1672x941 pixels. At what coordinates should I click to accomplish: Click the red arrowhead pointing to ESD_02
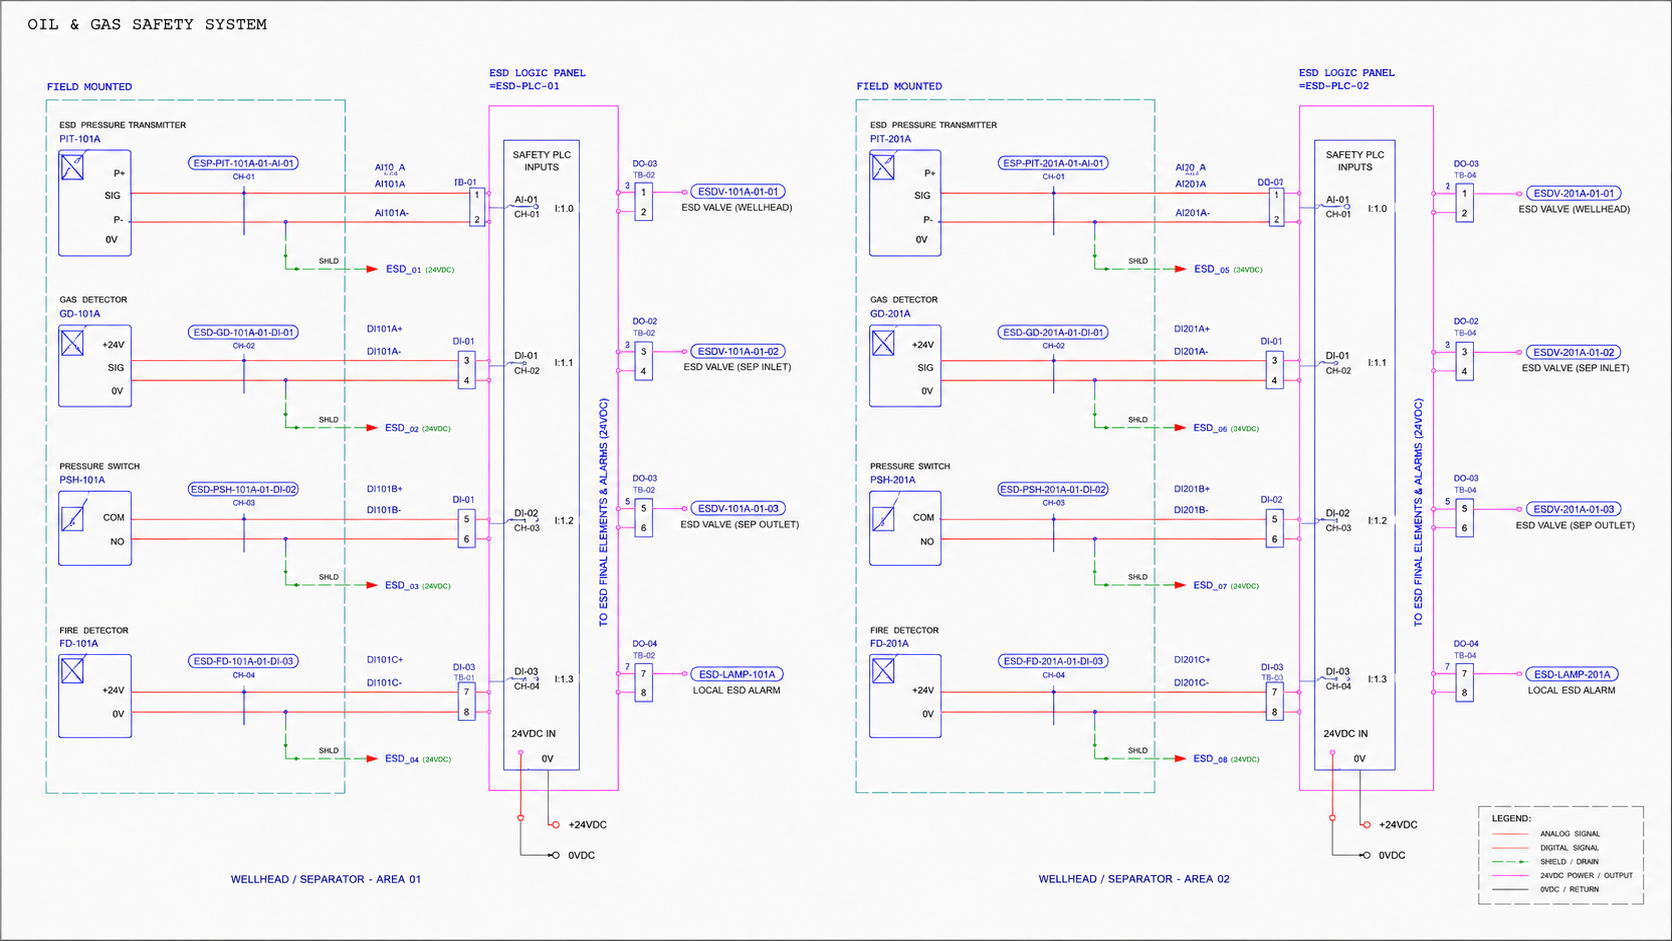click(x=370, y=428)
